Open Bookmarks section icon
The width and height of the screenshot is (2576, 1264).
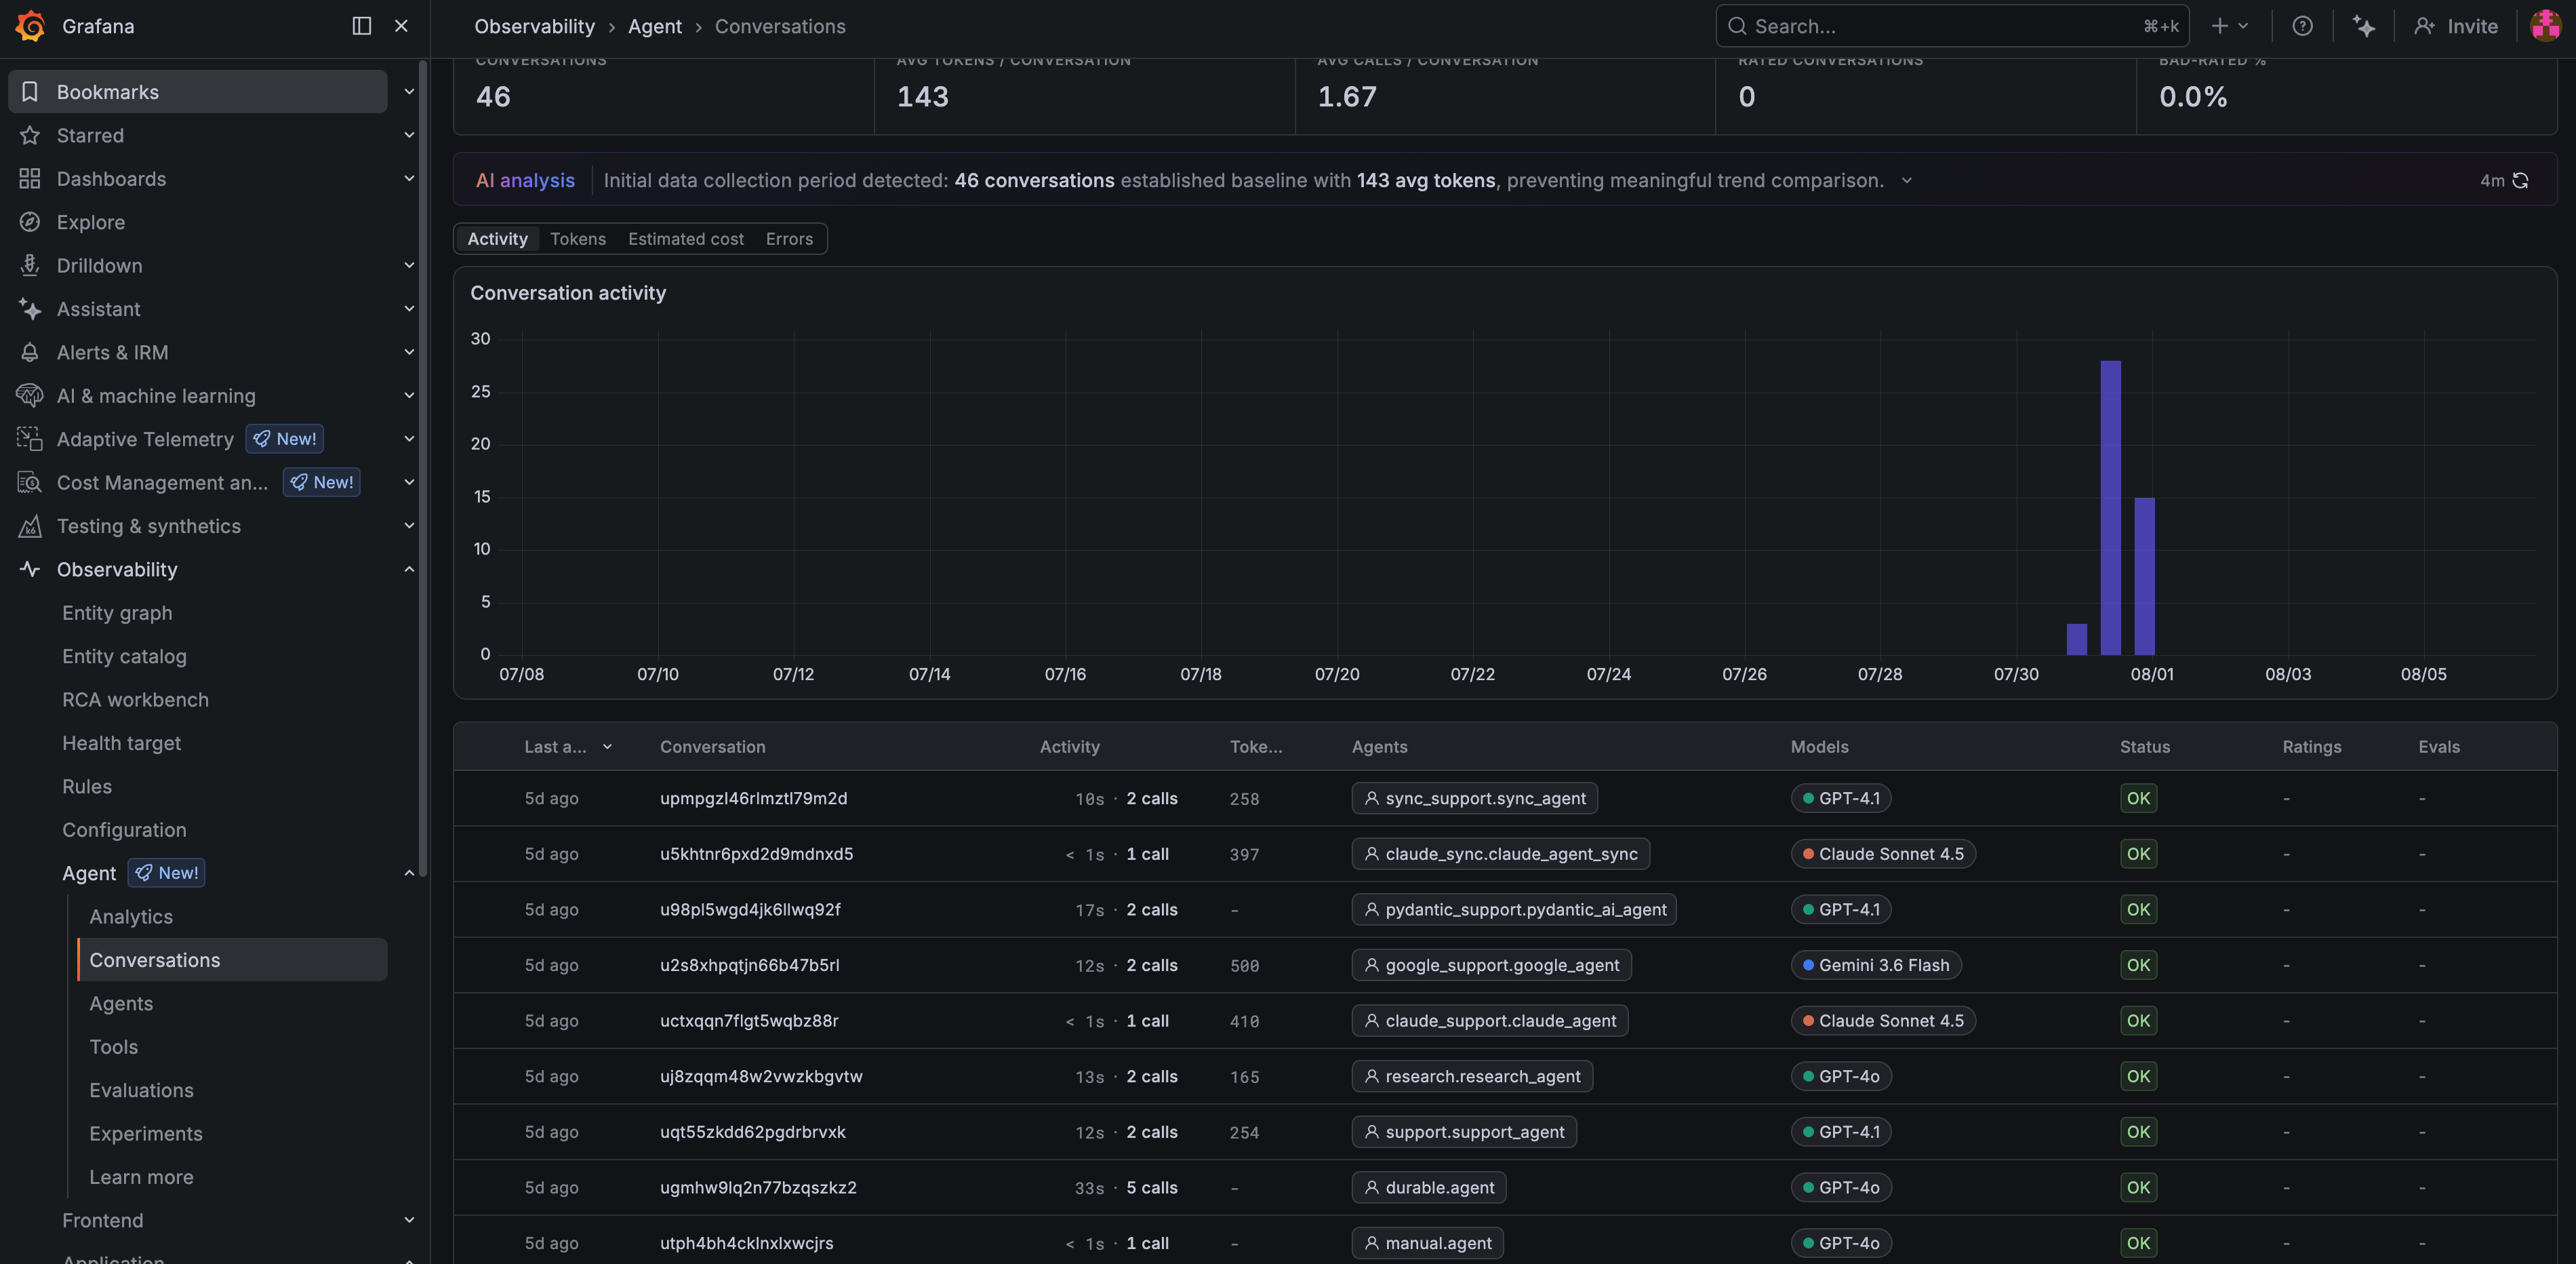30,92
